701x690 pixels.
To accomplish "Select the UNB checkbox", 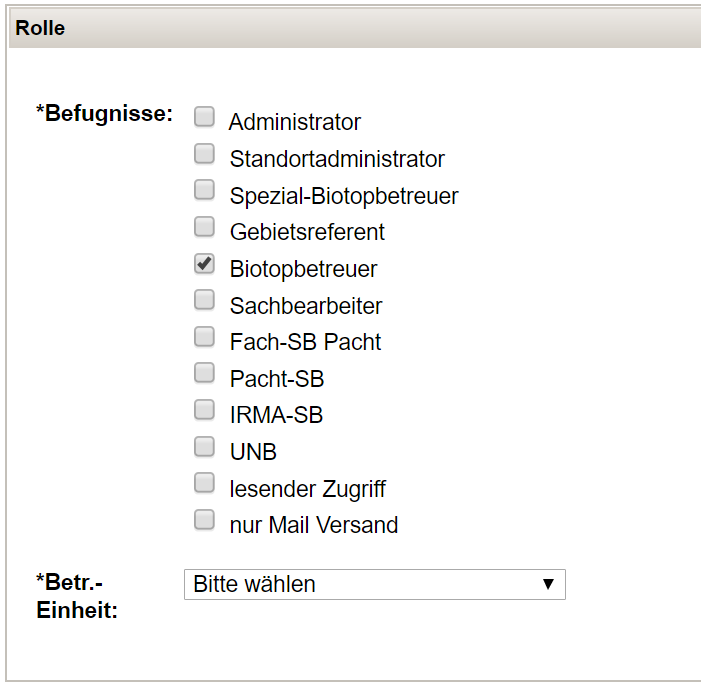I will click(x=204, y=446).
